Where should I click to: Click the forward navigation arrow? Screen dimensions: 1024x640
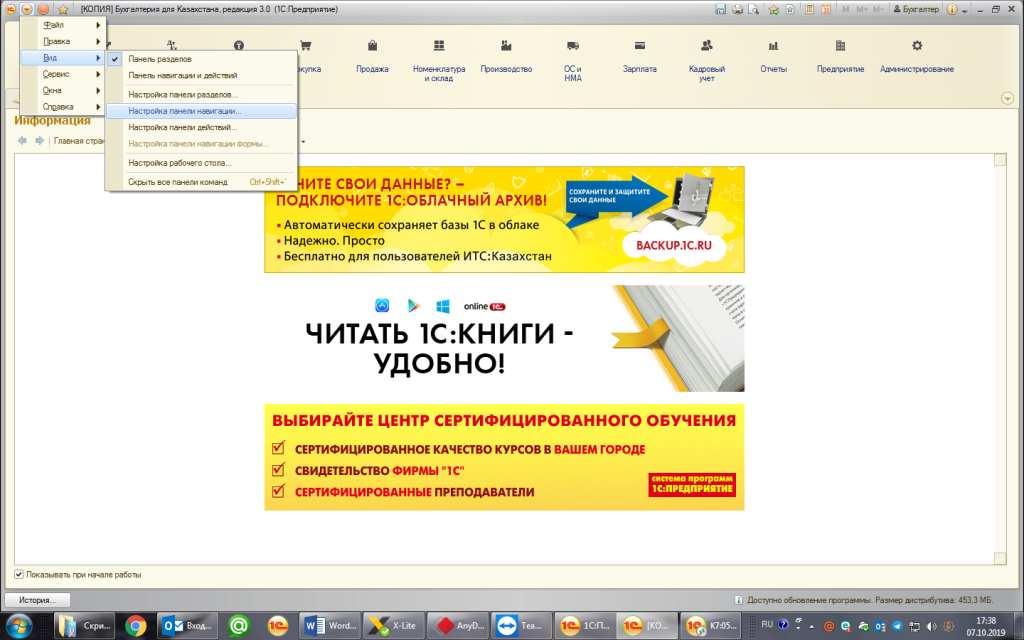[39, 140]
